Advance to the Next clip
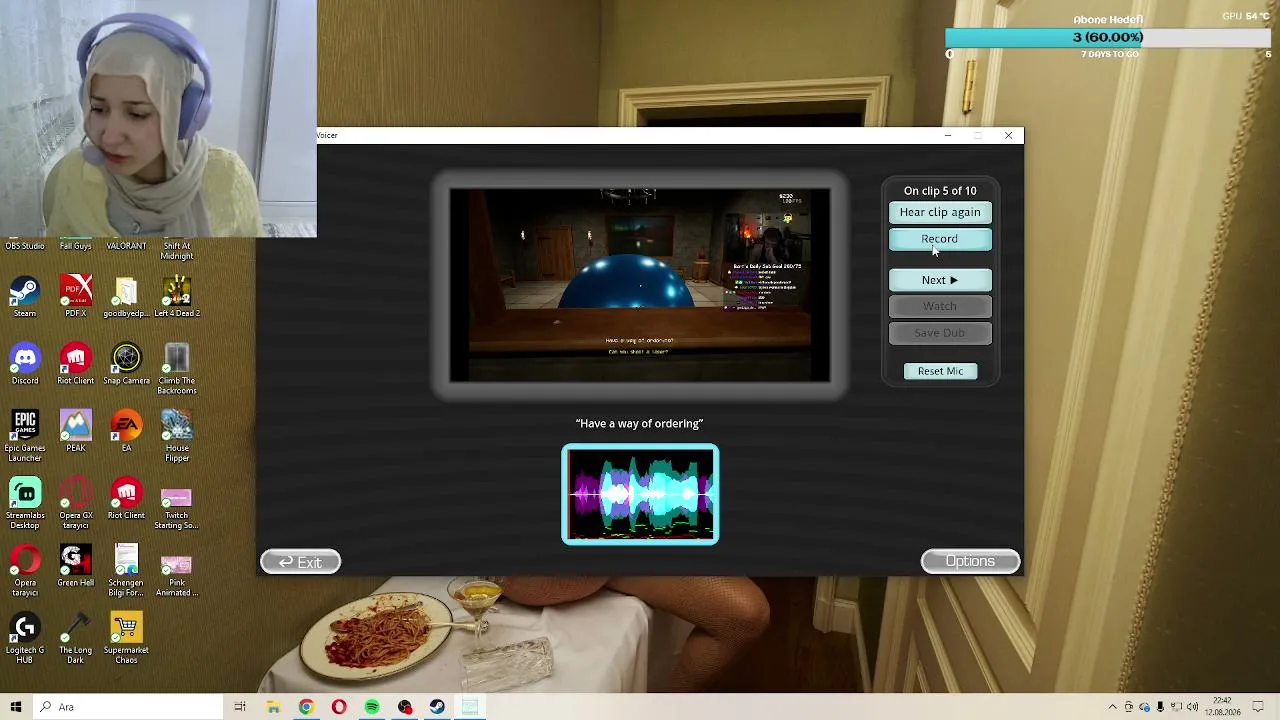1280x720 pixels. [x=940, y=280]
